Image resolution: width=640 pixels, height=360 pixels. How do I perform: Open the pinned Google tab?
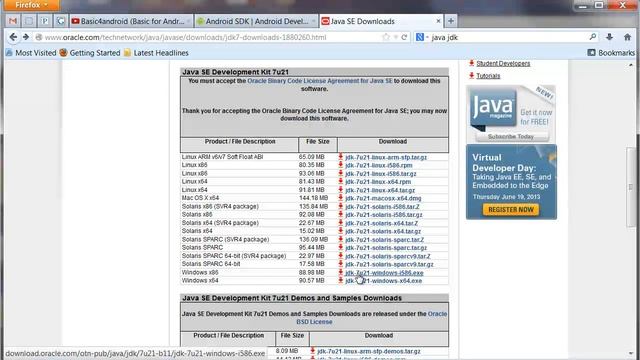(x=60, y=21)
